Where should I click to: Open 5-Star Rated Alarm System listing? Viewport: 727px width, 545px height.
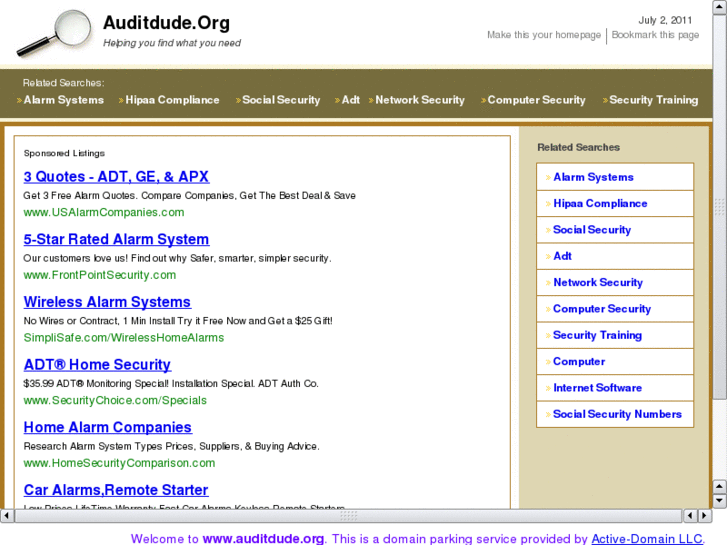click(116, 239)
